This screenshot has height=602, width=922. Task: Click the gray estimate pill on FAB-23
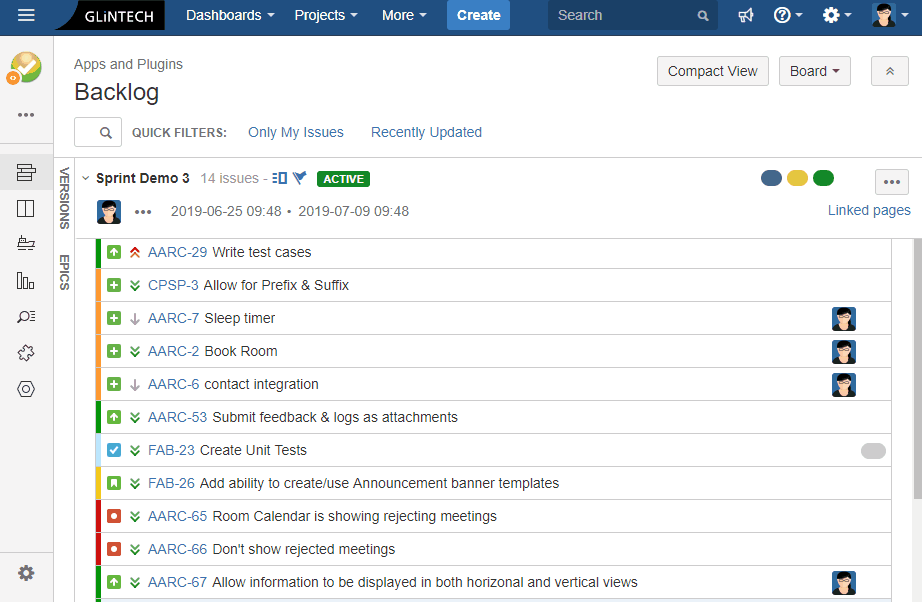873,450
